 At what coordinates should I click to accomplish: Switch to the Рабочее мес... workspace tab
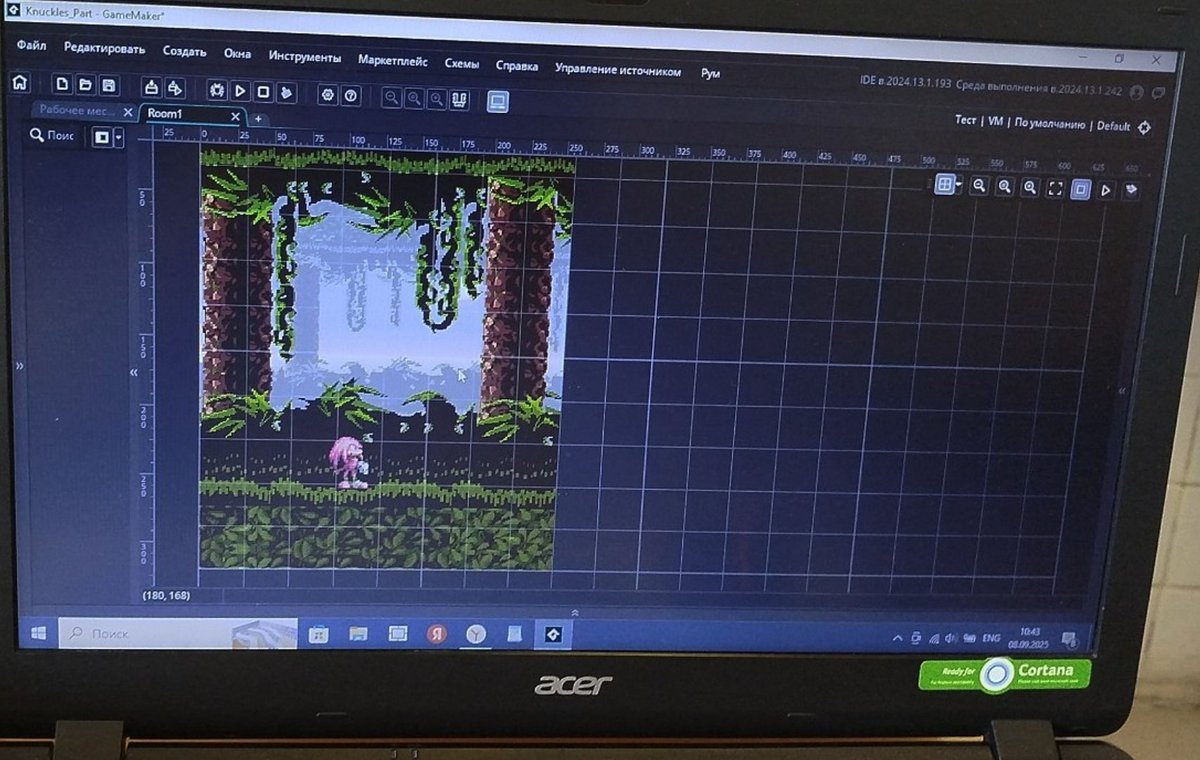pos(77,111)
